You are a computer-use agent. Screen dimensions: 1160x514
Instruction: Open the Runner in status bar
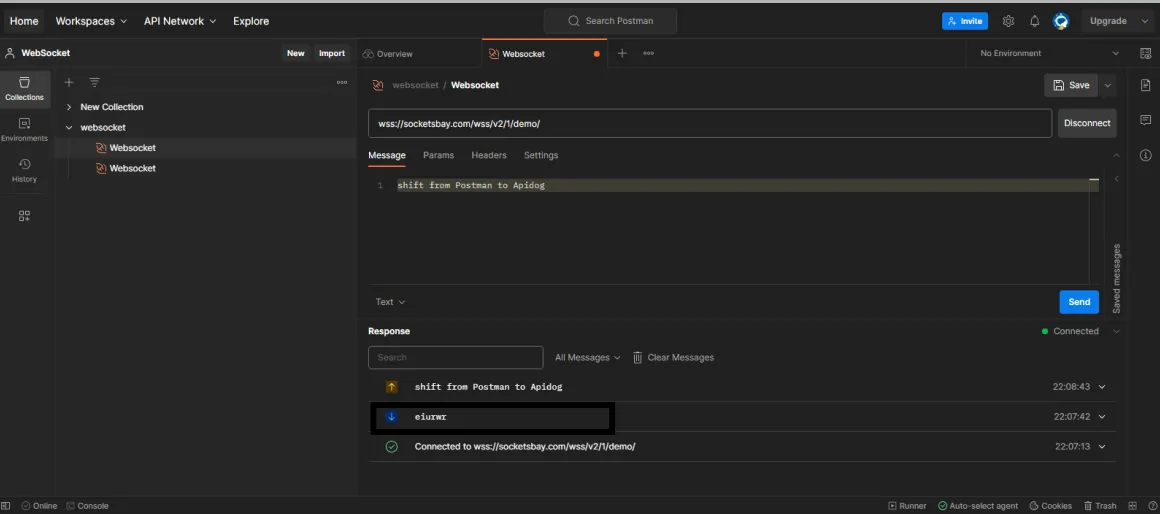pyautogui.click(x=907, y=506)
